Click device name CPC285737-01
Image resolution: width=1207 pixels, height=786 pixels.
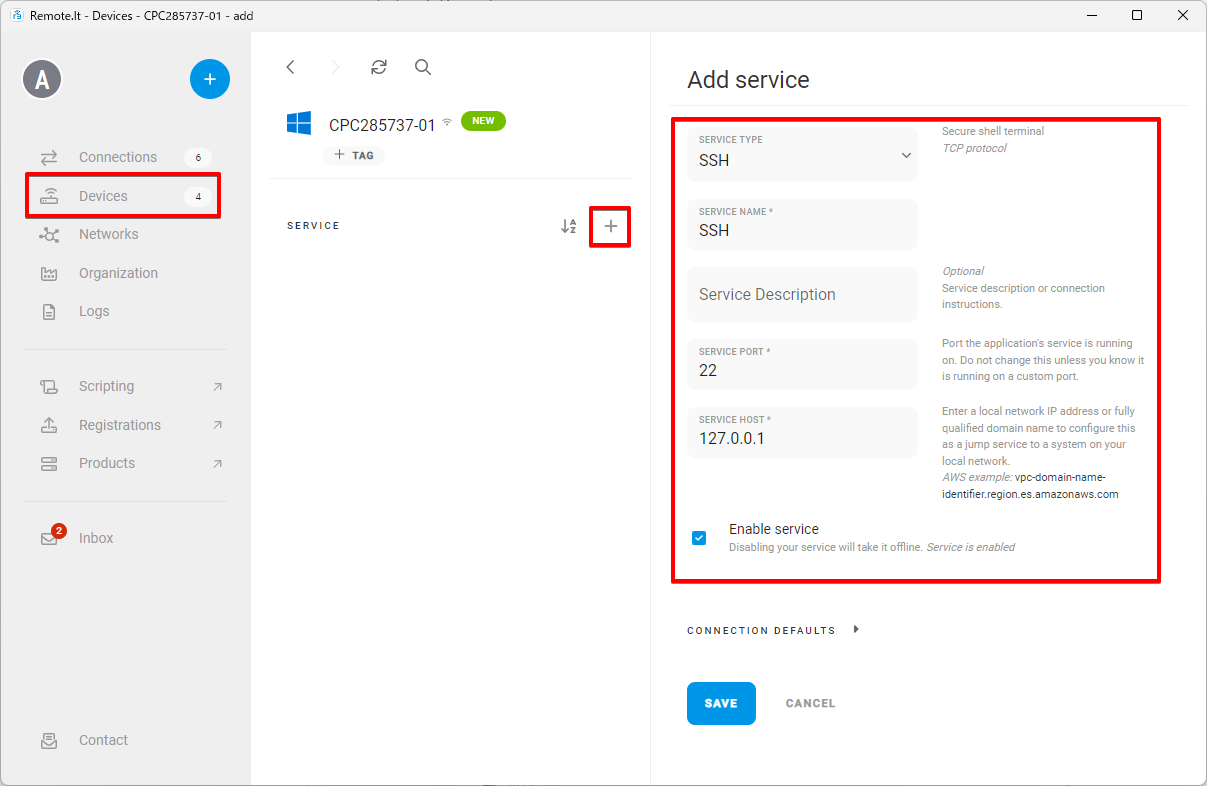click(382, 125)
